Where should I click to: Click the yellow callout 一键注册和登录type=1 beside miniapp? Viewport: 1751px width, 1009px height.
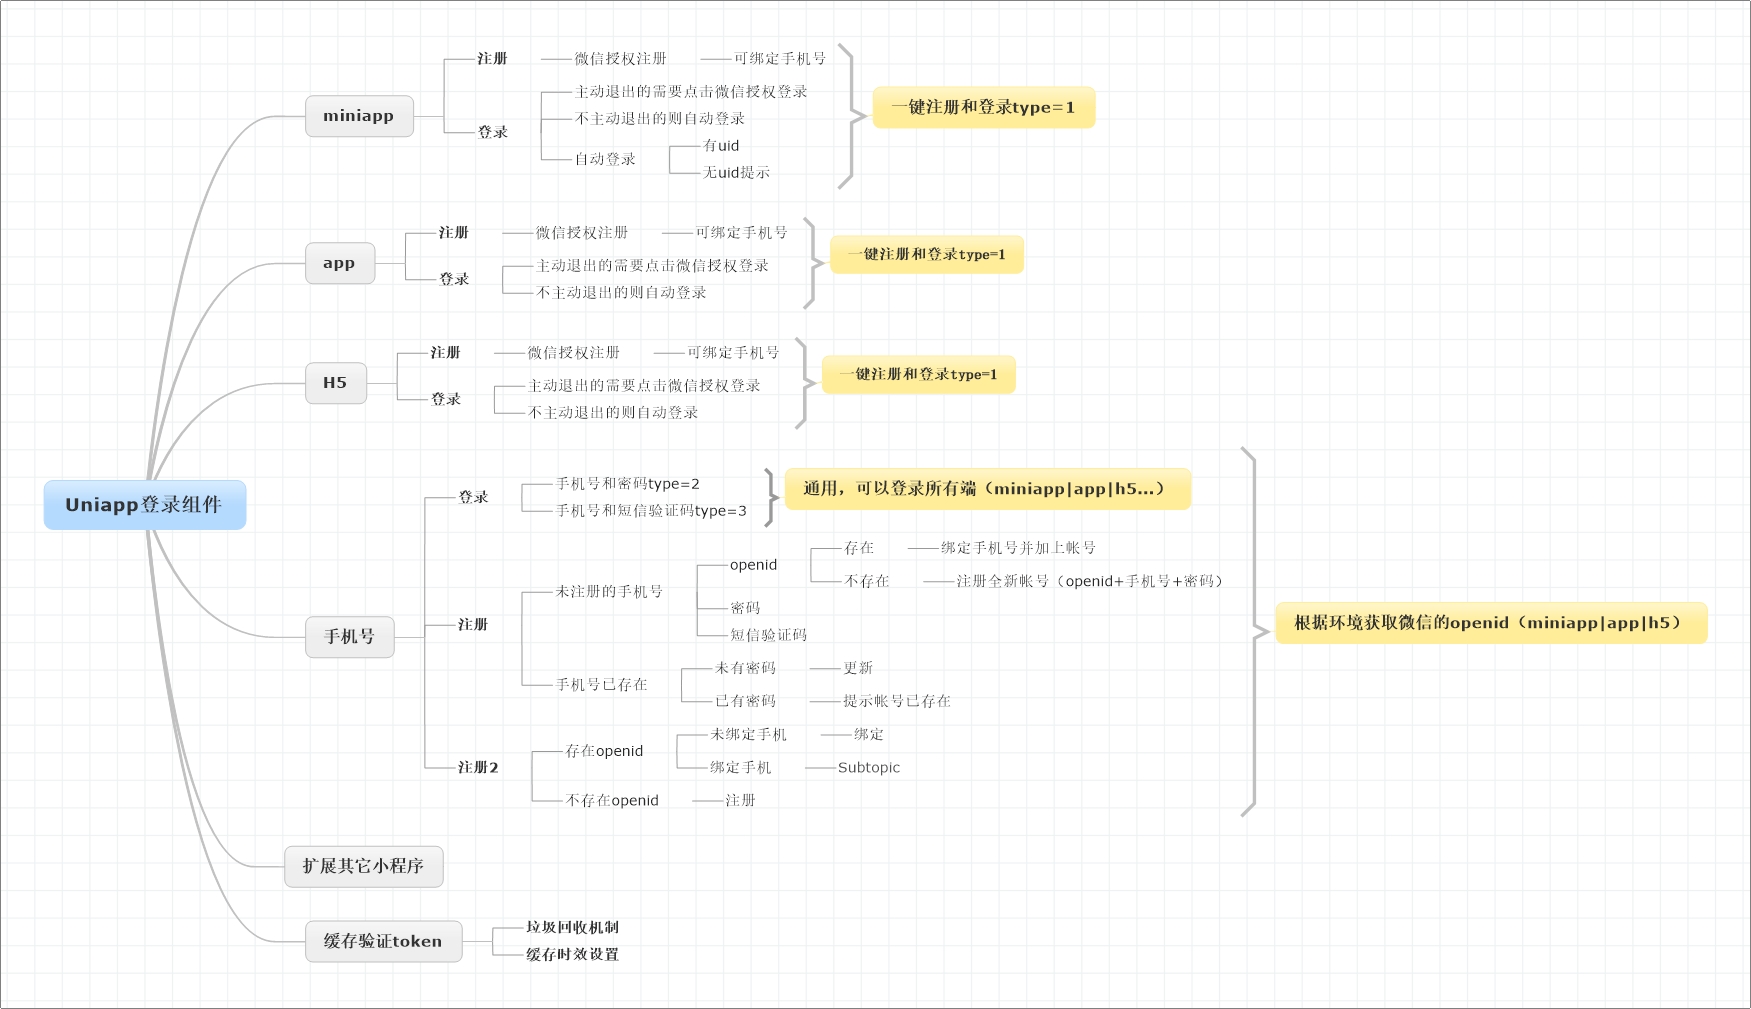tap(983, 107)
